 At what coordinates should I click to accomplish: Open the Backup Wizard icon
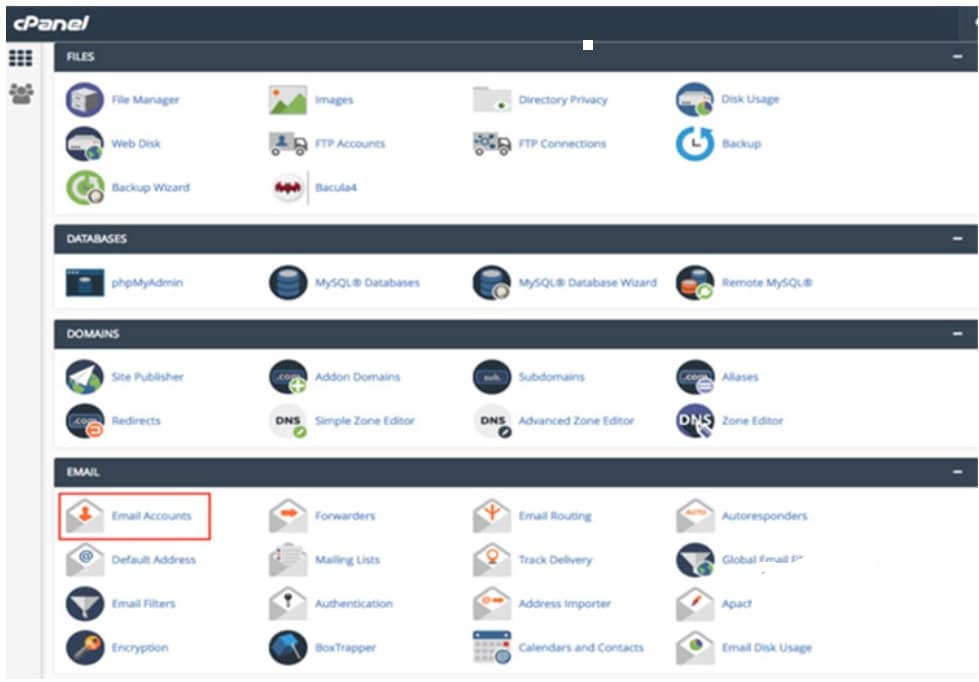(x=84, y=187)
